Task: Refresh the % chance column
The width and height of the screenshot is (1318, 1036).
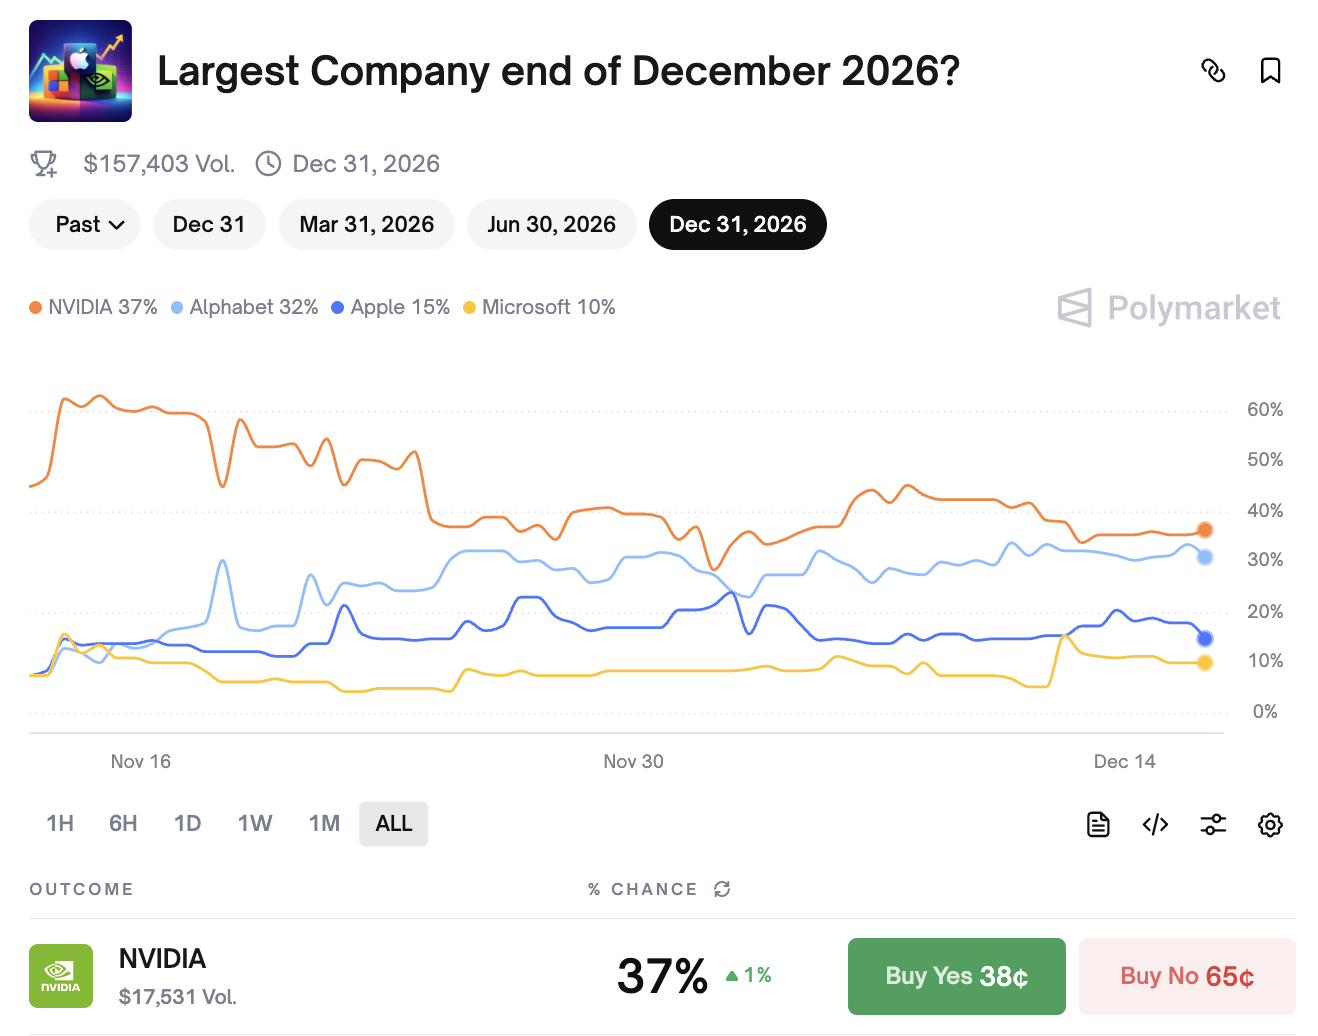Action: (722, 889)
